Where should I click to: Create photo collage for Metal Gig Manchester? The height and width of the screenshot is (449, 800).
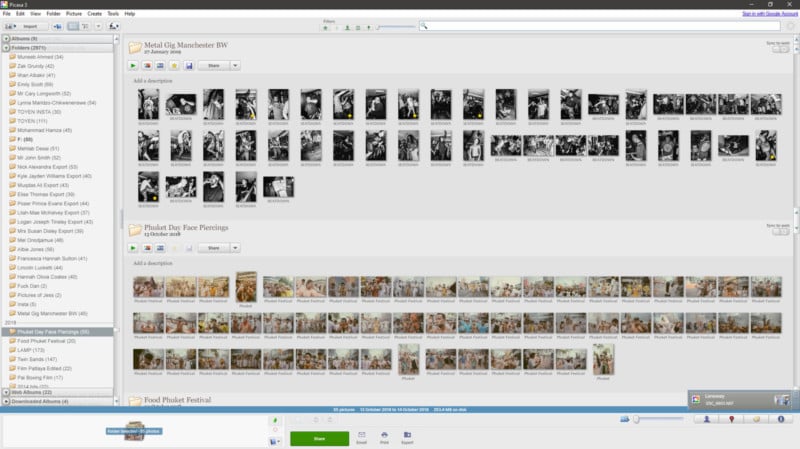147,65
